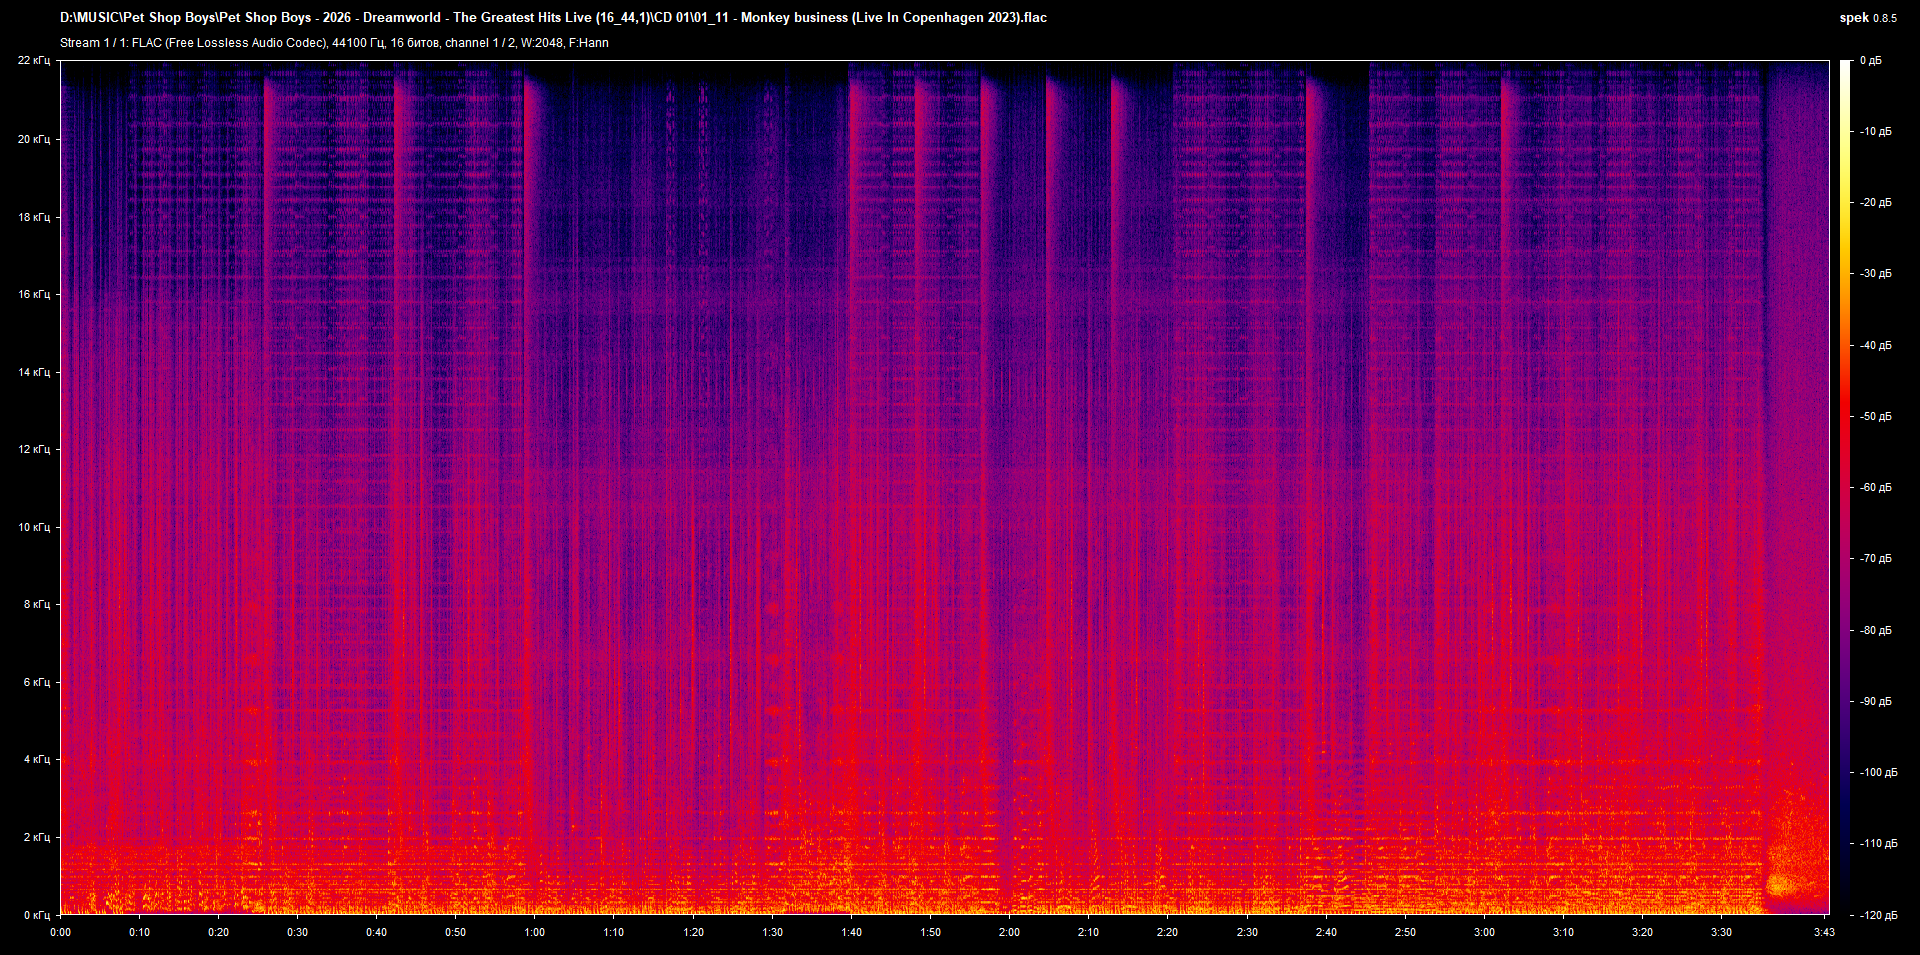Select the 2:00 timeline mark
The image size is (1920, 955).
click(1009, 932)
